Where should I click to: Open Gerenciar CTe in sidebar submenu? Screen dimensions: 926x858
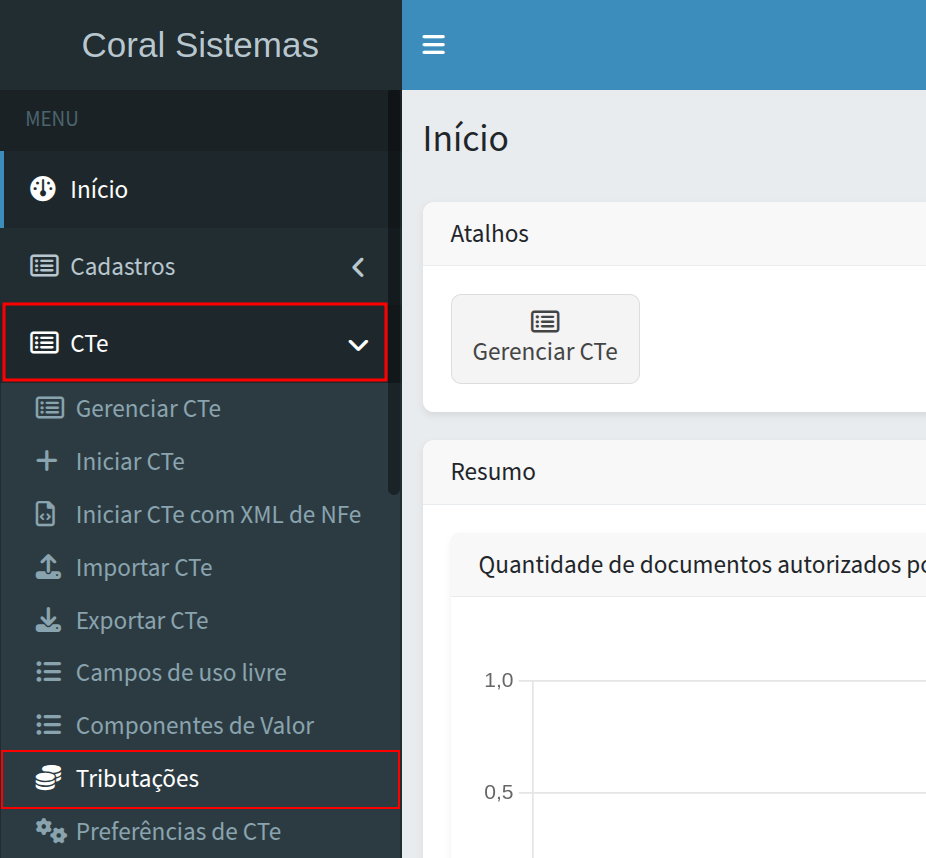click(148, 408)
